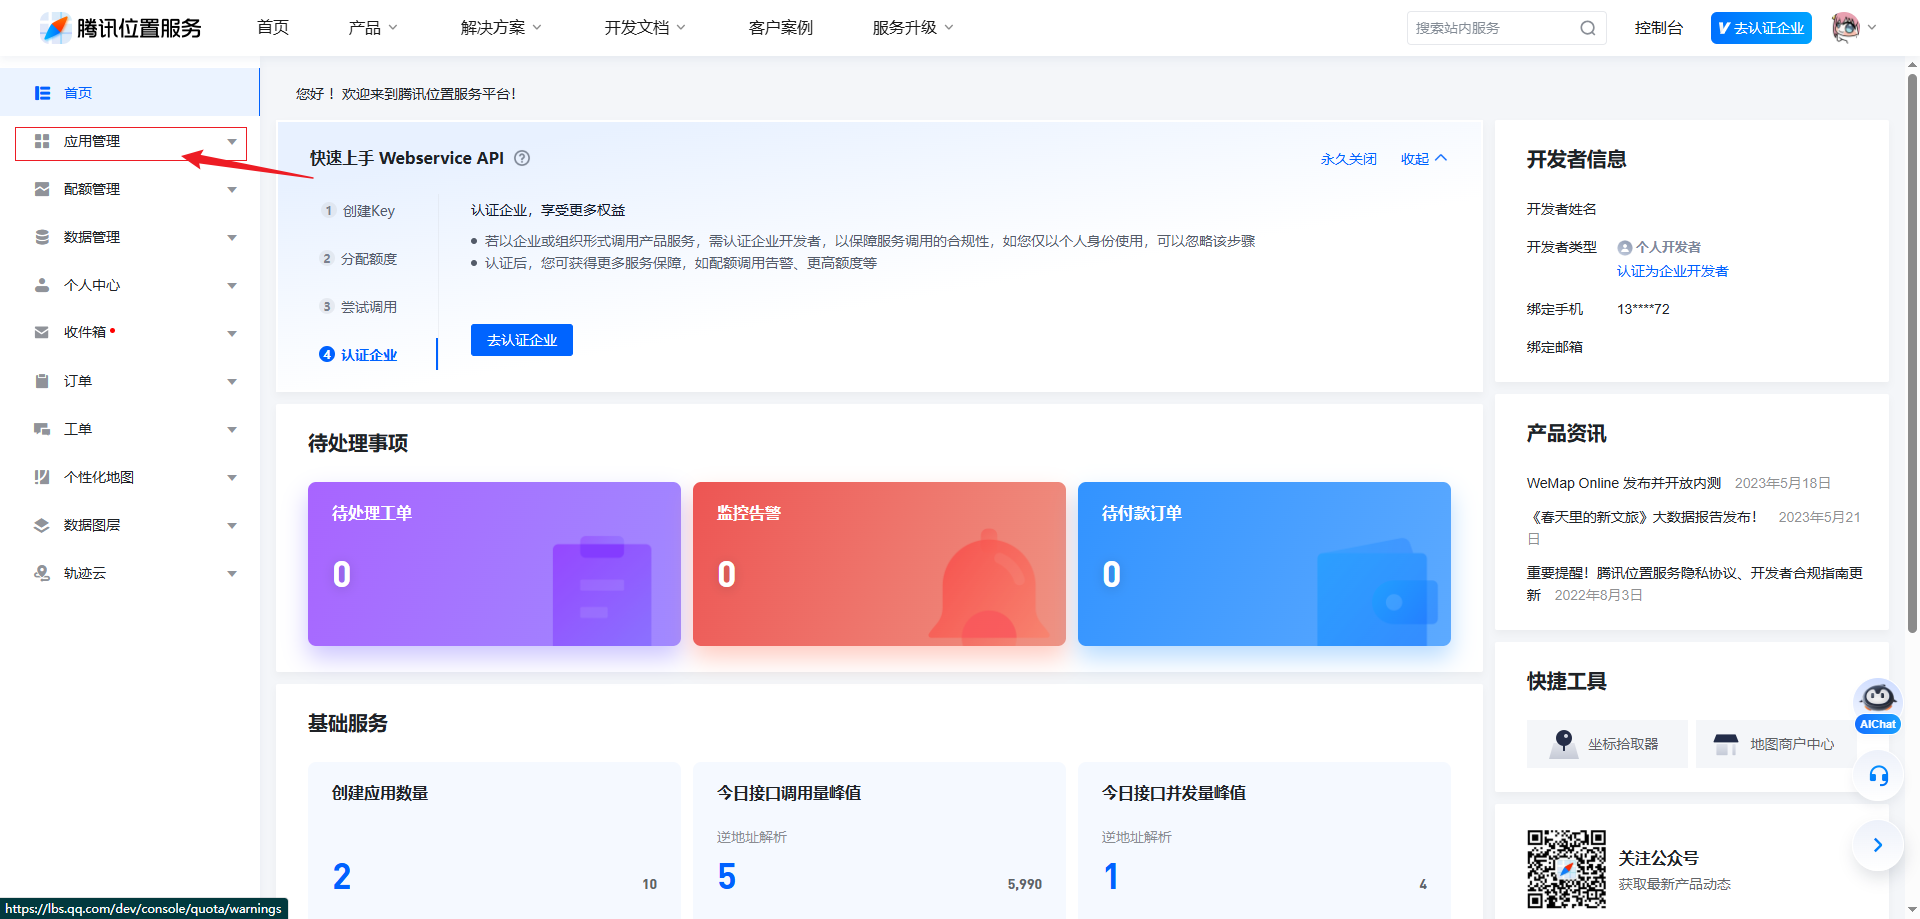
Task: Expand the 个性化地图 sidebar arrow
Action: [232, 478]
